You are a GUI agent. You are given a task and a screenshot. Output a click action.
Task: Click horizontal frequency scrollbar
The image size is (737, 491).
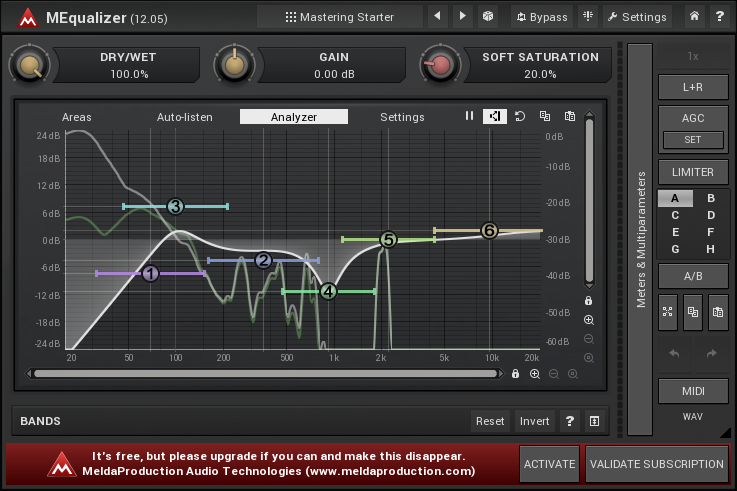point(266,374)
